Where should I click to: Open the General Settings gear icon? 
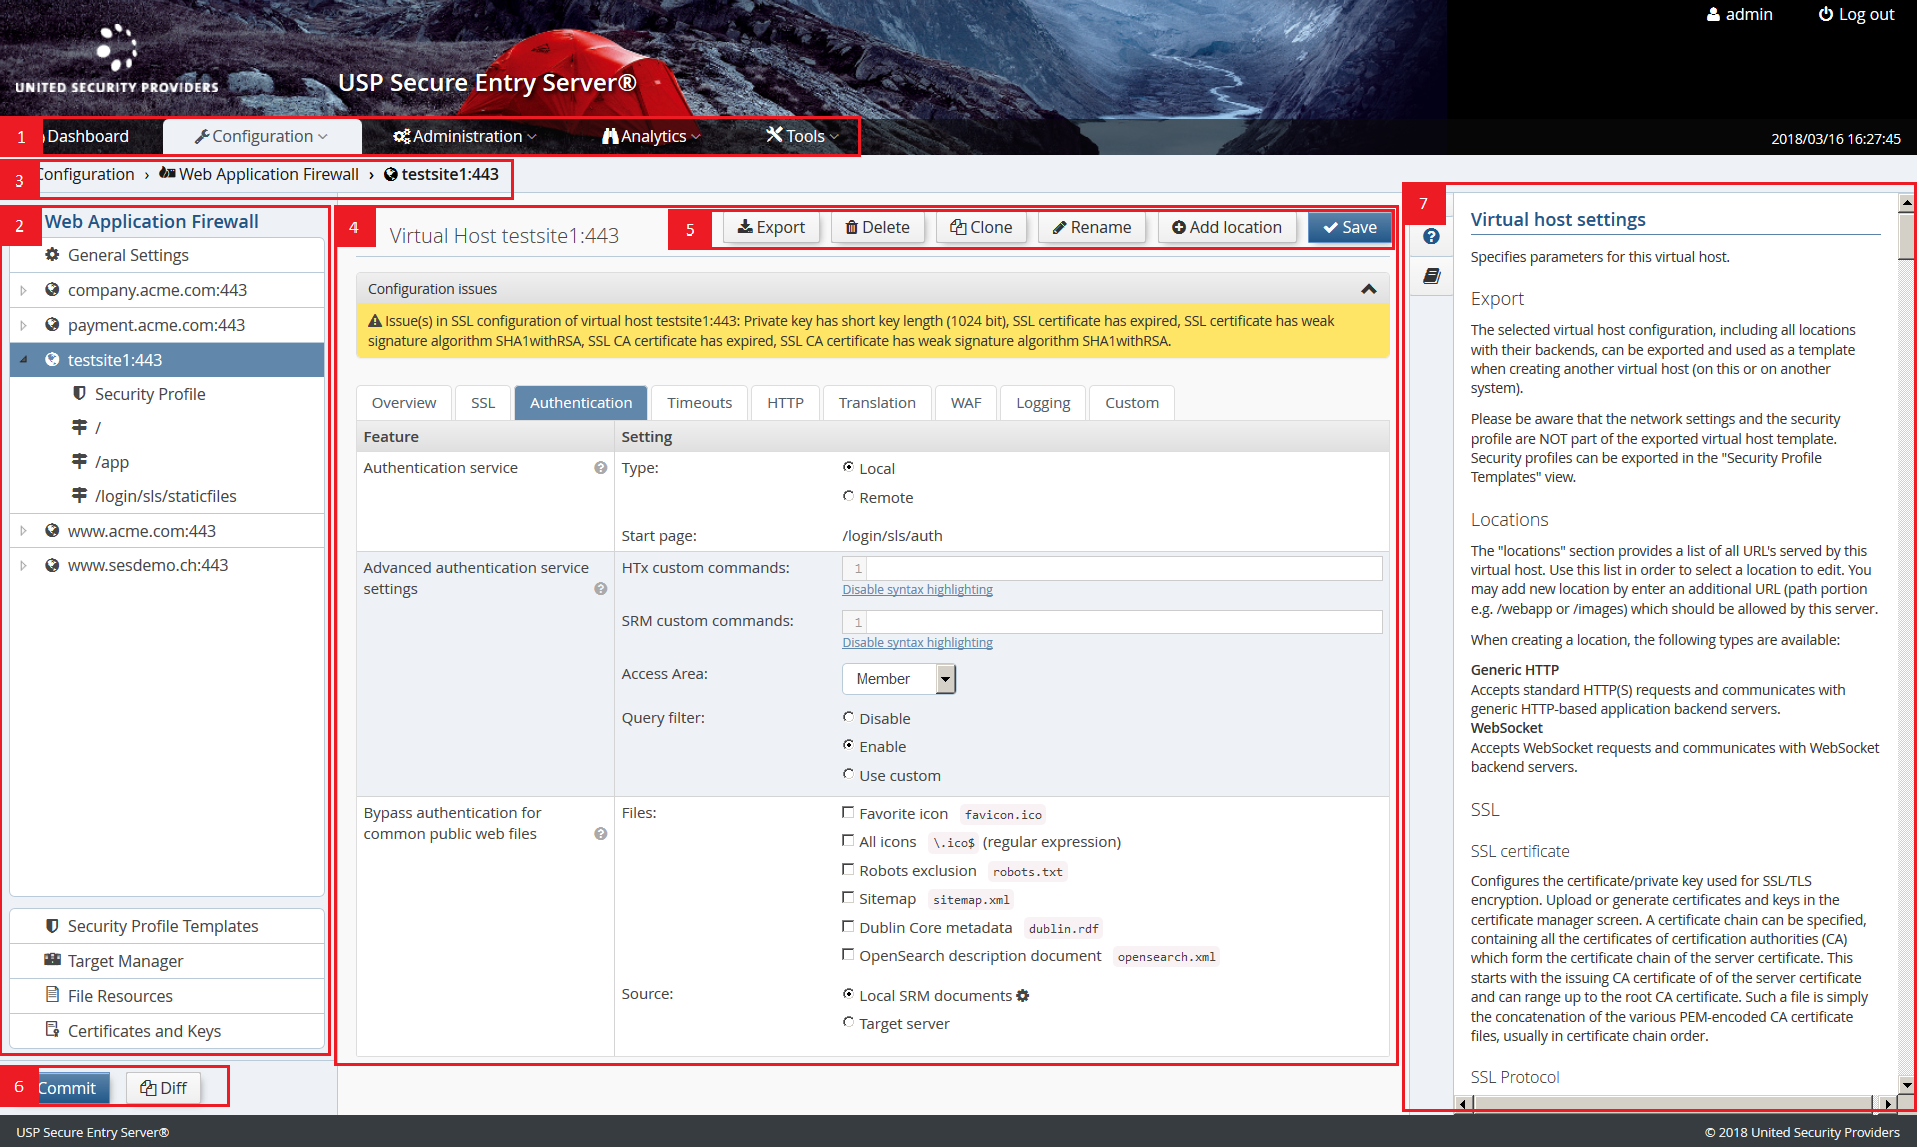pyautogui.click(x=53, y=255)
